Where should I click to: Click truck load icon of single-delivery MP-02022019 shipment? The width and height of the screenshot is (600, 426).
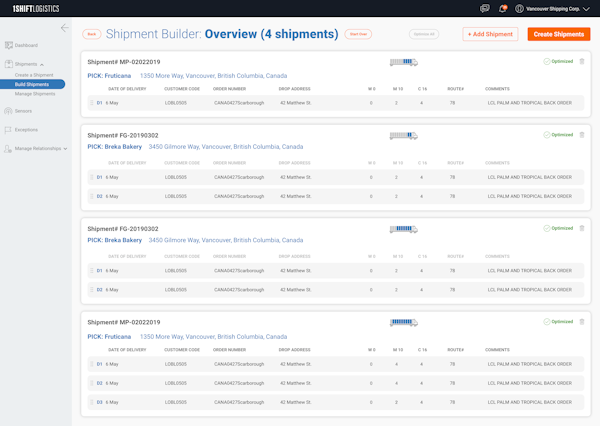pyautogui.click(x=403, y=62)
